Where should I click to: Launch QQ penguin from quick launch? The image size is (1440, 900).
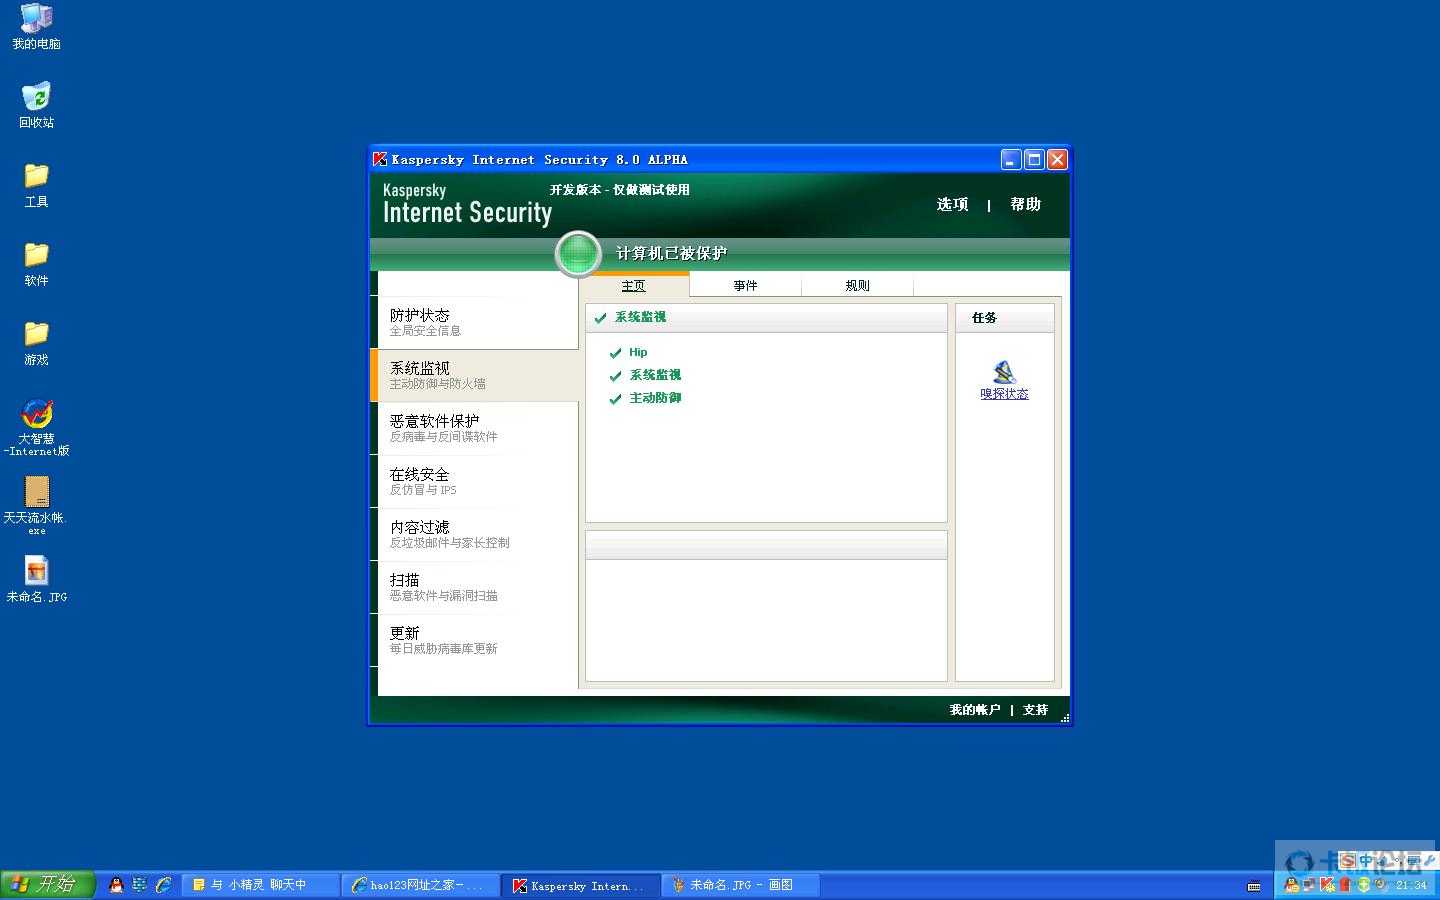(x=116, y=885)
